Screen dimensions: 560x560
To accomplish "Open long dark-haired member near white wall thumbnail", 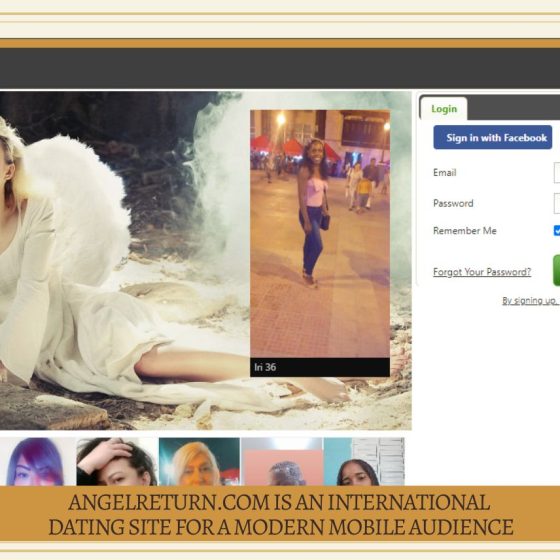I will (364, 461).
